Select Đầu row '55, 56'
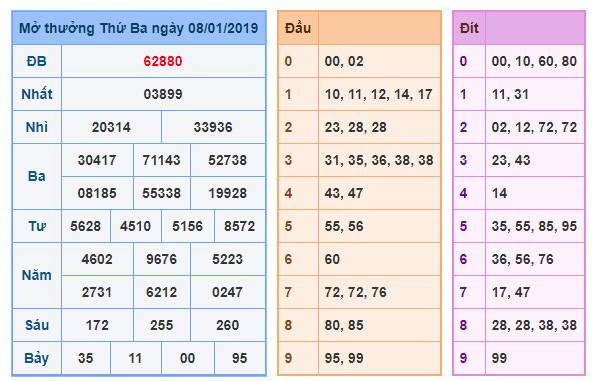Screen dimensions: 596x381 pos(344,226)
